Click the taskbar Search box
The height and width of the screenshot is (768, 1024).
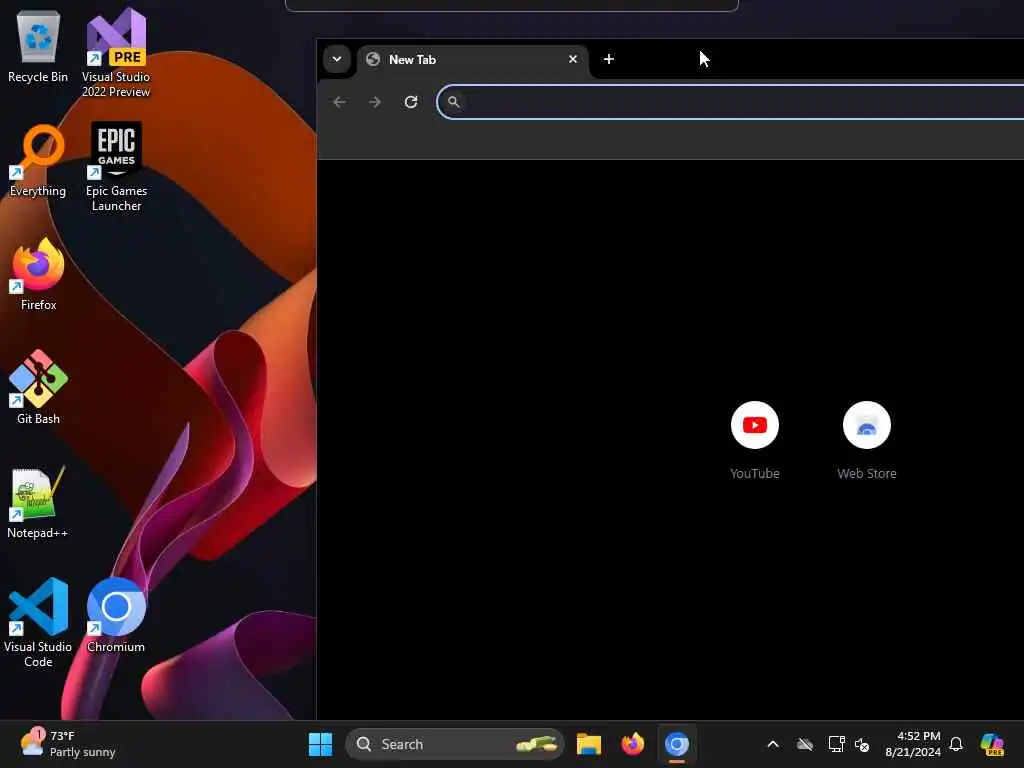(455, 744)
